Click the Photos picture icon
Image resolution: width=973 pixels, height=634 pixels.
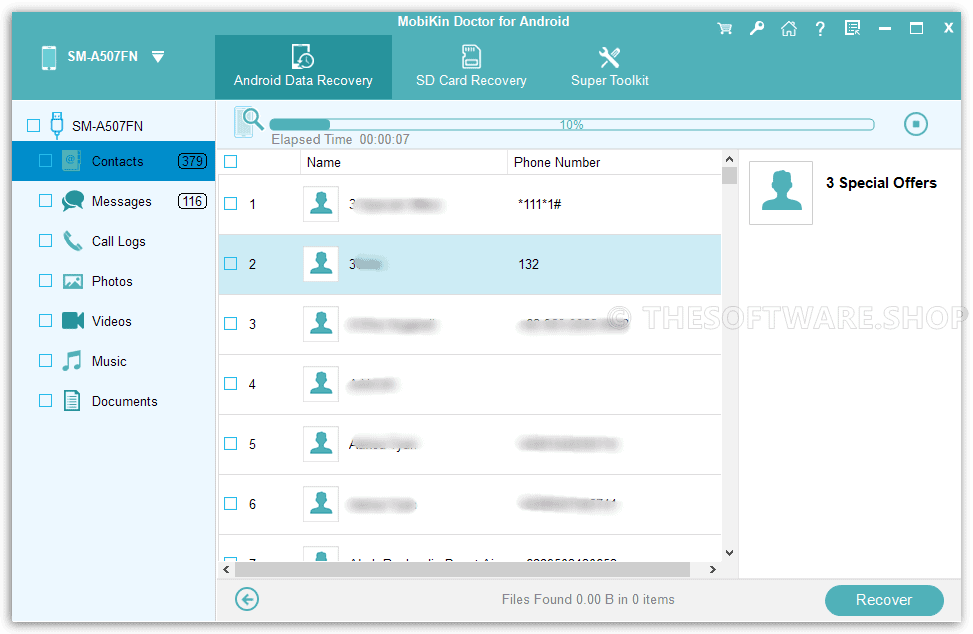(x=73, y=282)
